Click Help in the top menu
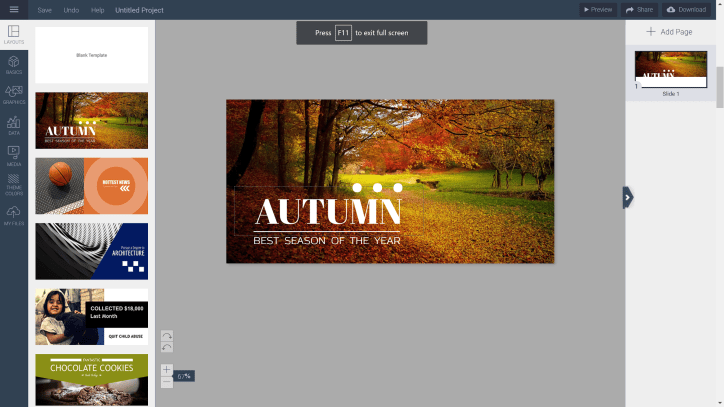The height and width of the screenshot is (407, 724). [97, 9]
